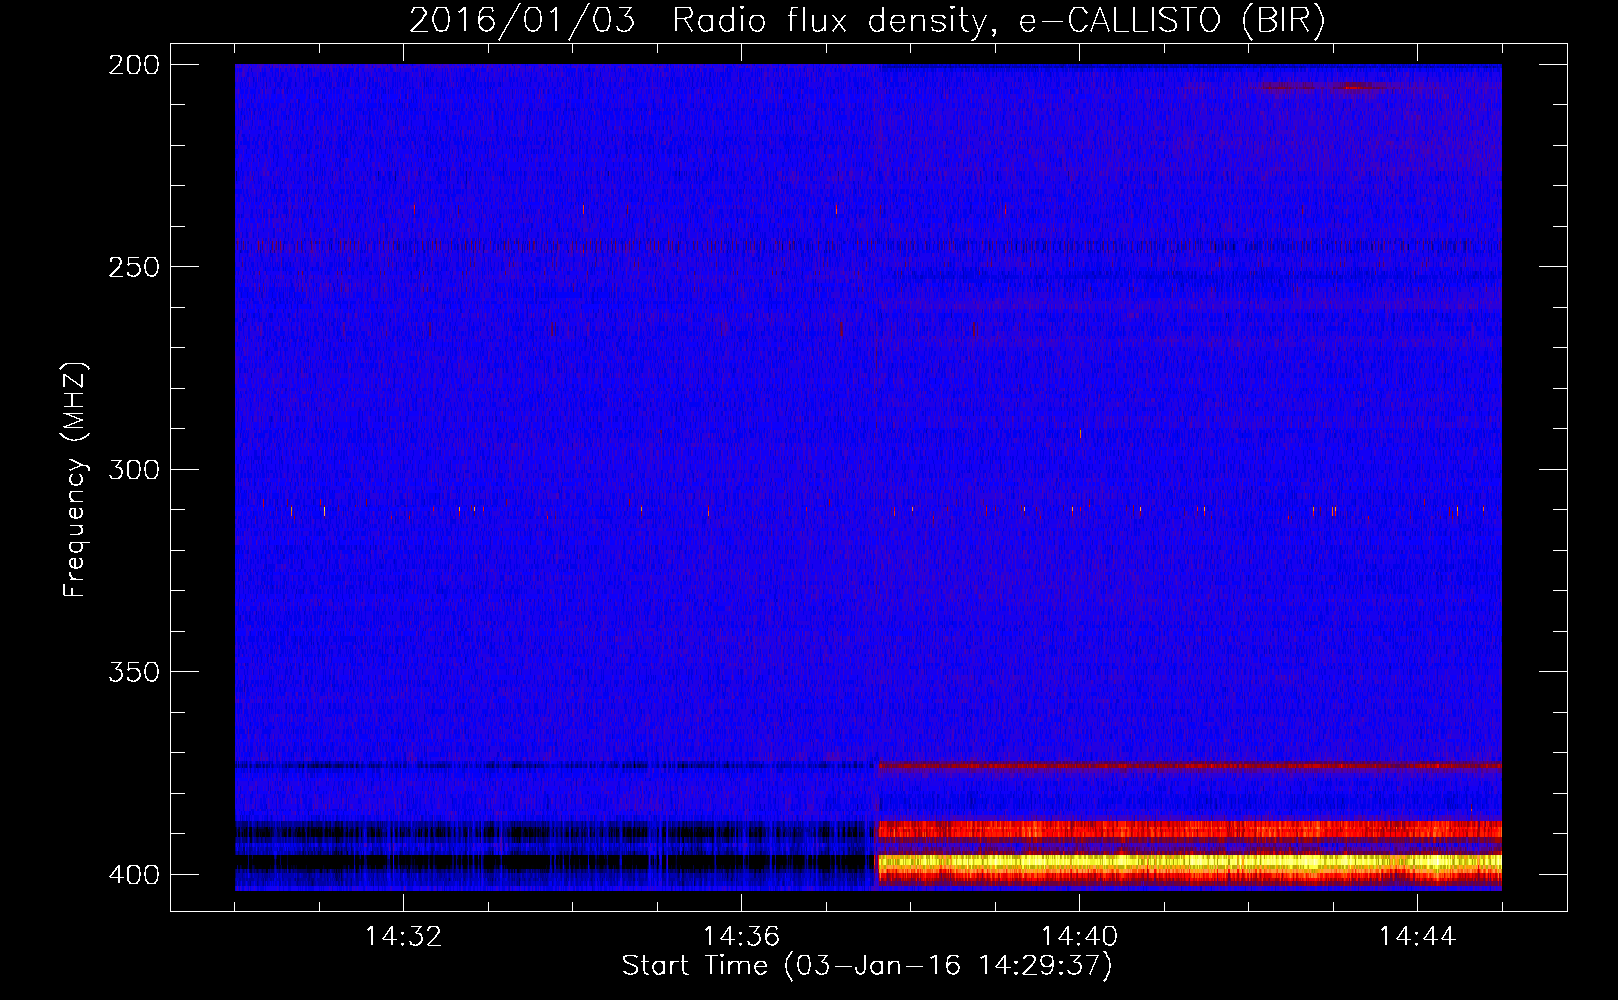Click the plot title "2016/01/03 Radio flux density, e-CALLISTO (BIR)"
The height and width of the screenshot is (1000, 1618).
tap(867, 20)
